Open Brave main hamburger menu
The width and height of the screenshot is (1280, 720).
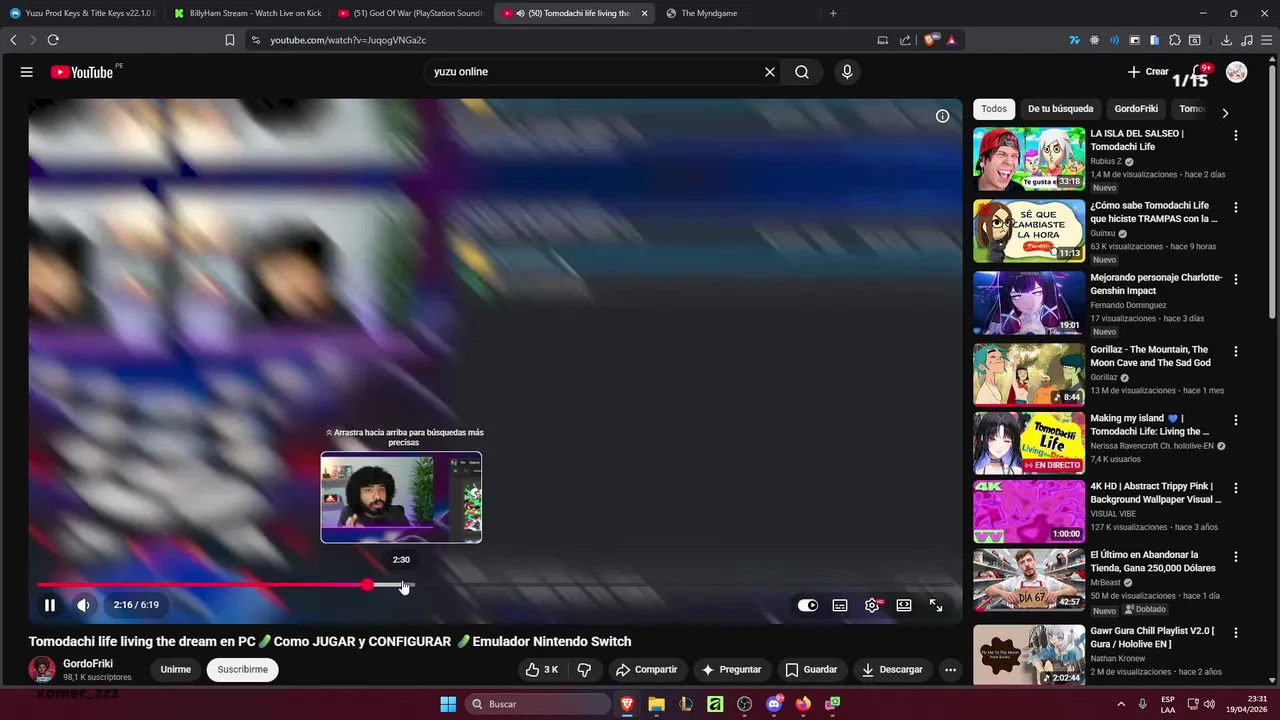pos(1266,40)
